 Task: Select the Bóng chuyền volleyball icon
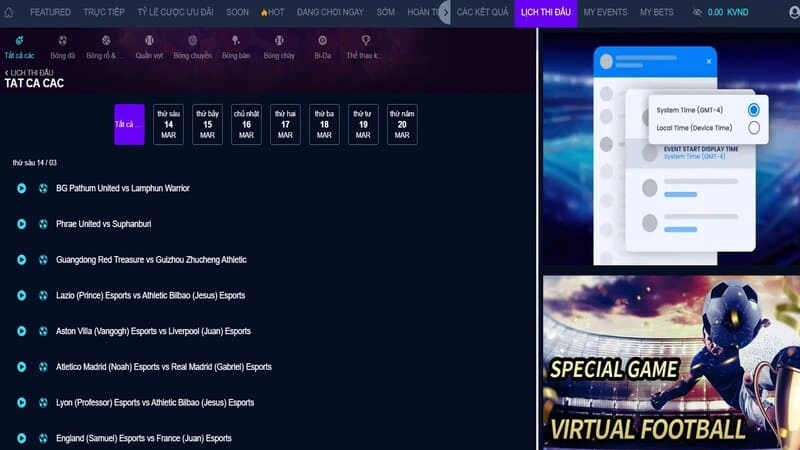[192, 40]
